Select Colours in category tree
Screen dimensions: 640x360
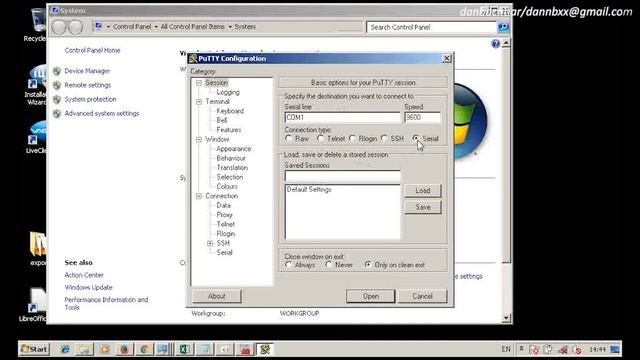227,187
